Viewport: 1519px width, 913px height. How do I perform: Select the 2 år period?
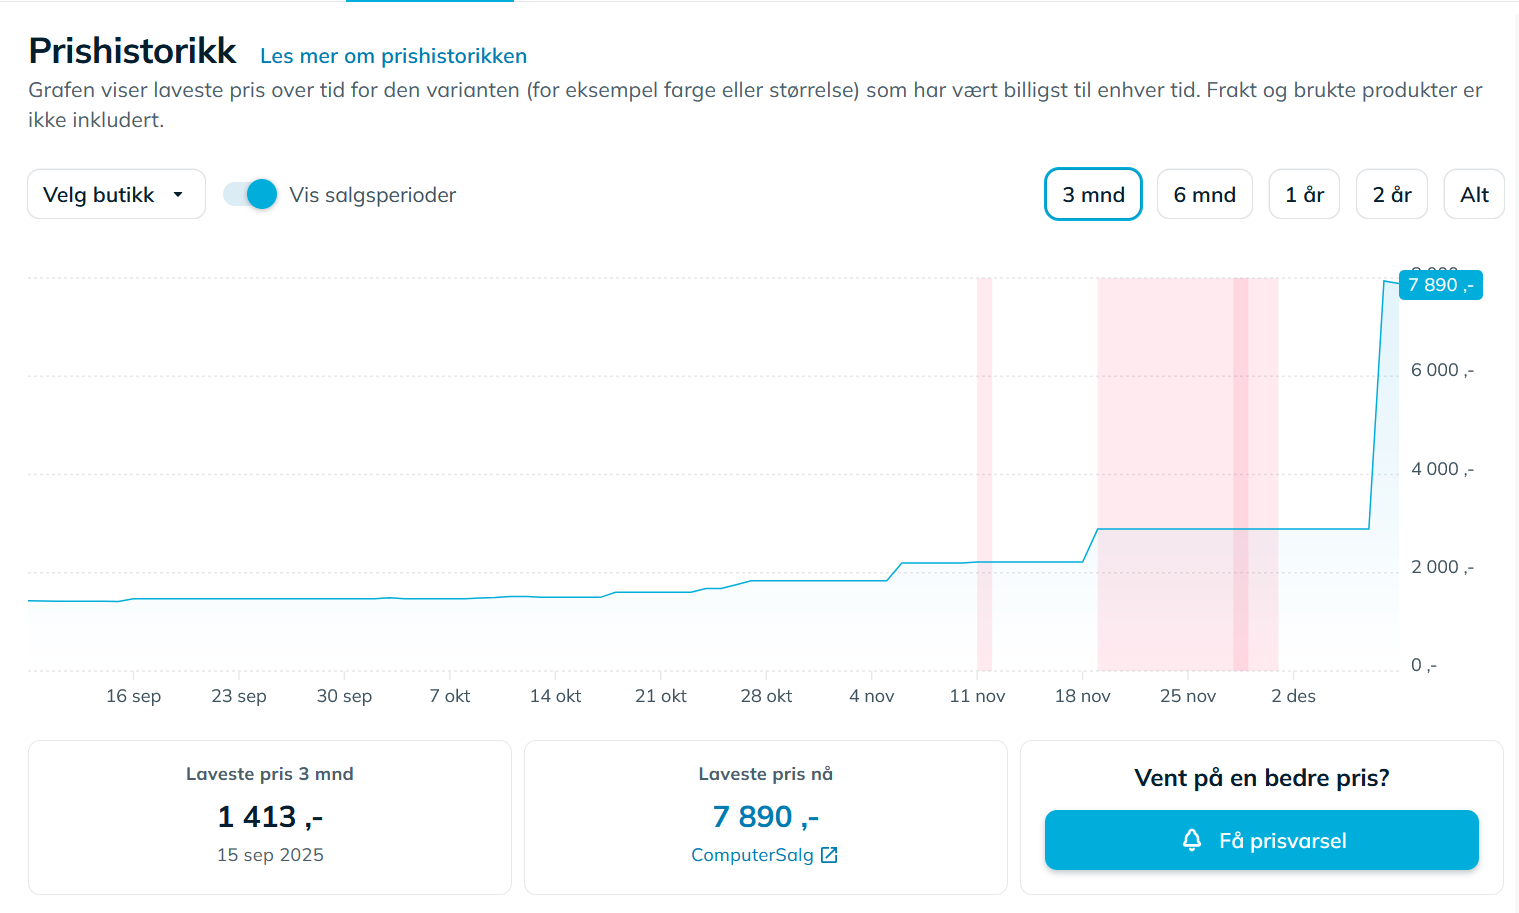click(x=1391, y=194)
